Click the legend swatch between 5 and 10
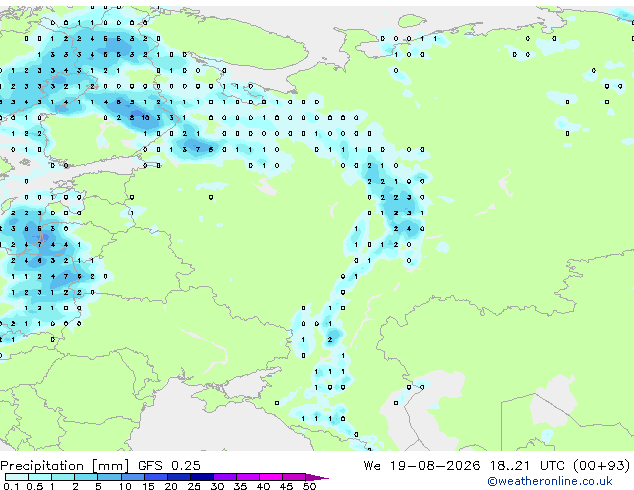This screenshot has width=634, height=490. pyautogui.click(x=110, y=477)
